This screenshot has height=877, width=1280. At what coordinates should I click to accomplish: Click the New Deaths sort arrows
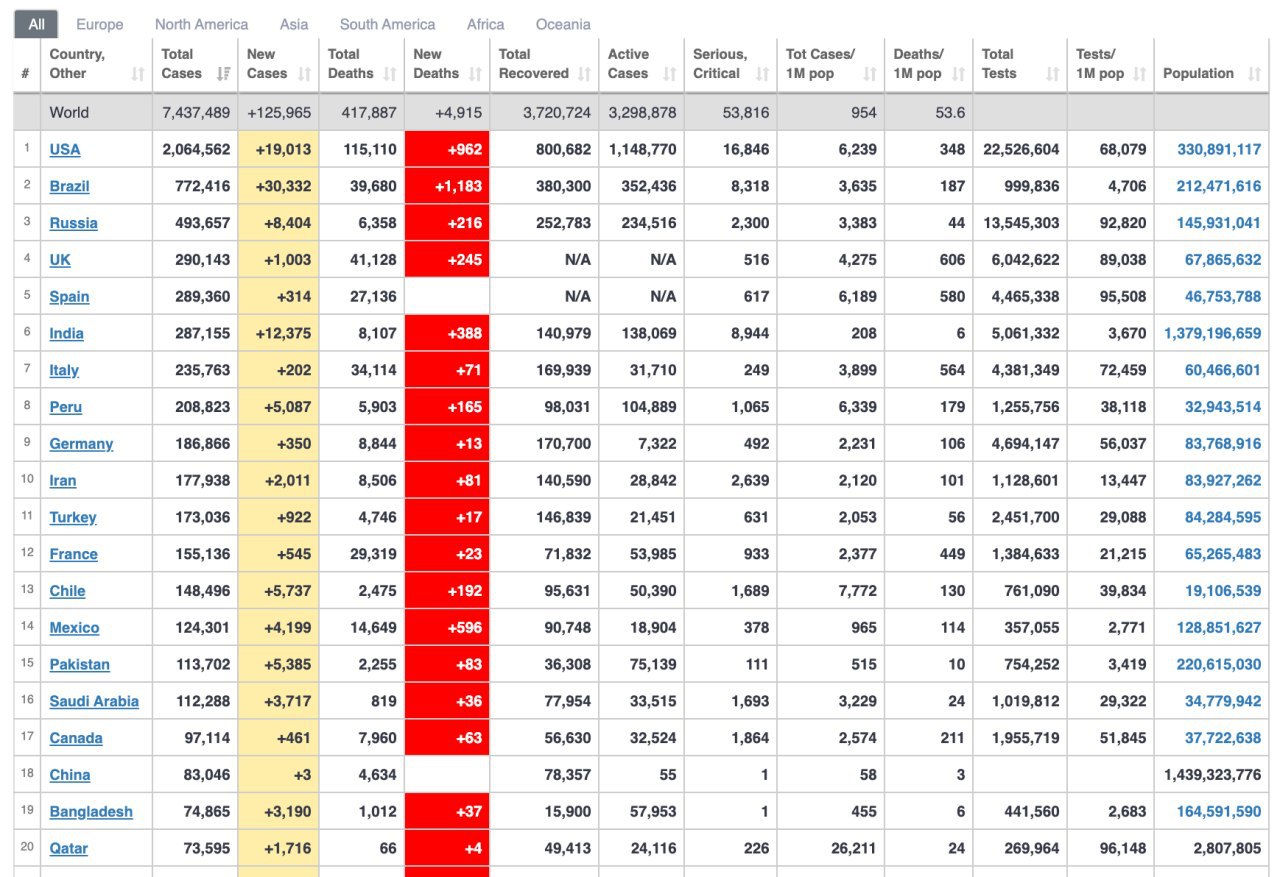point(475,74)
